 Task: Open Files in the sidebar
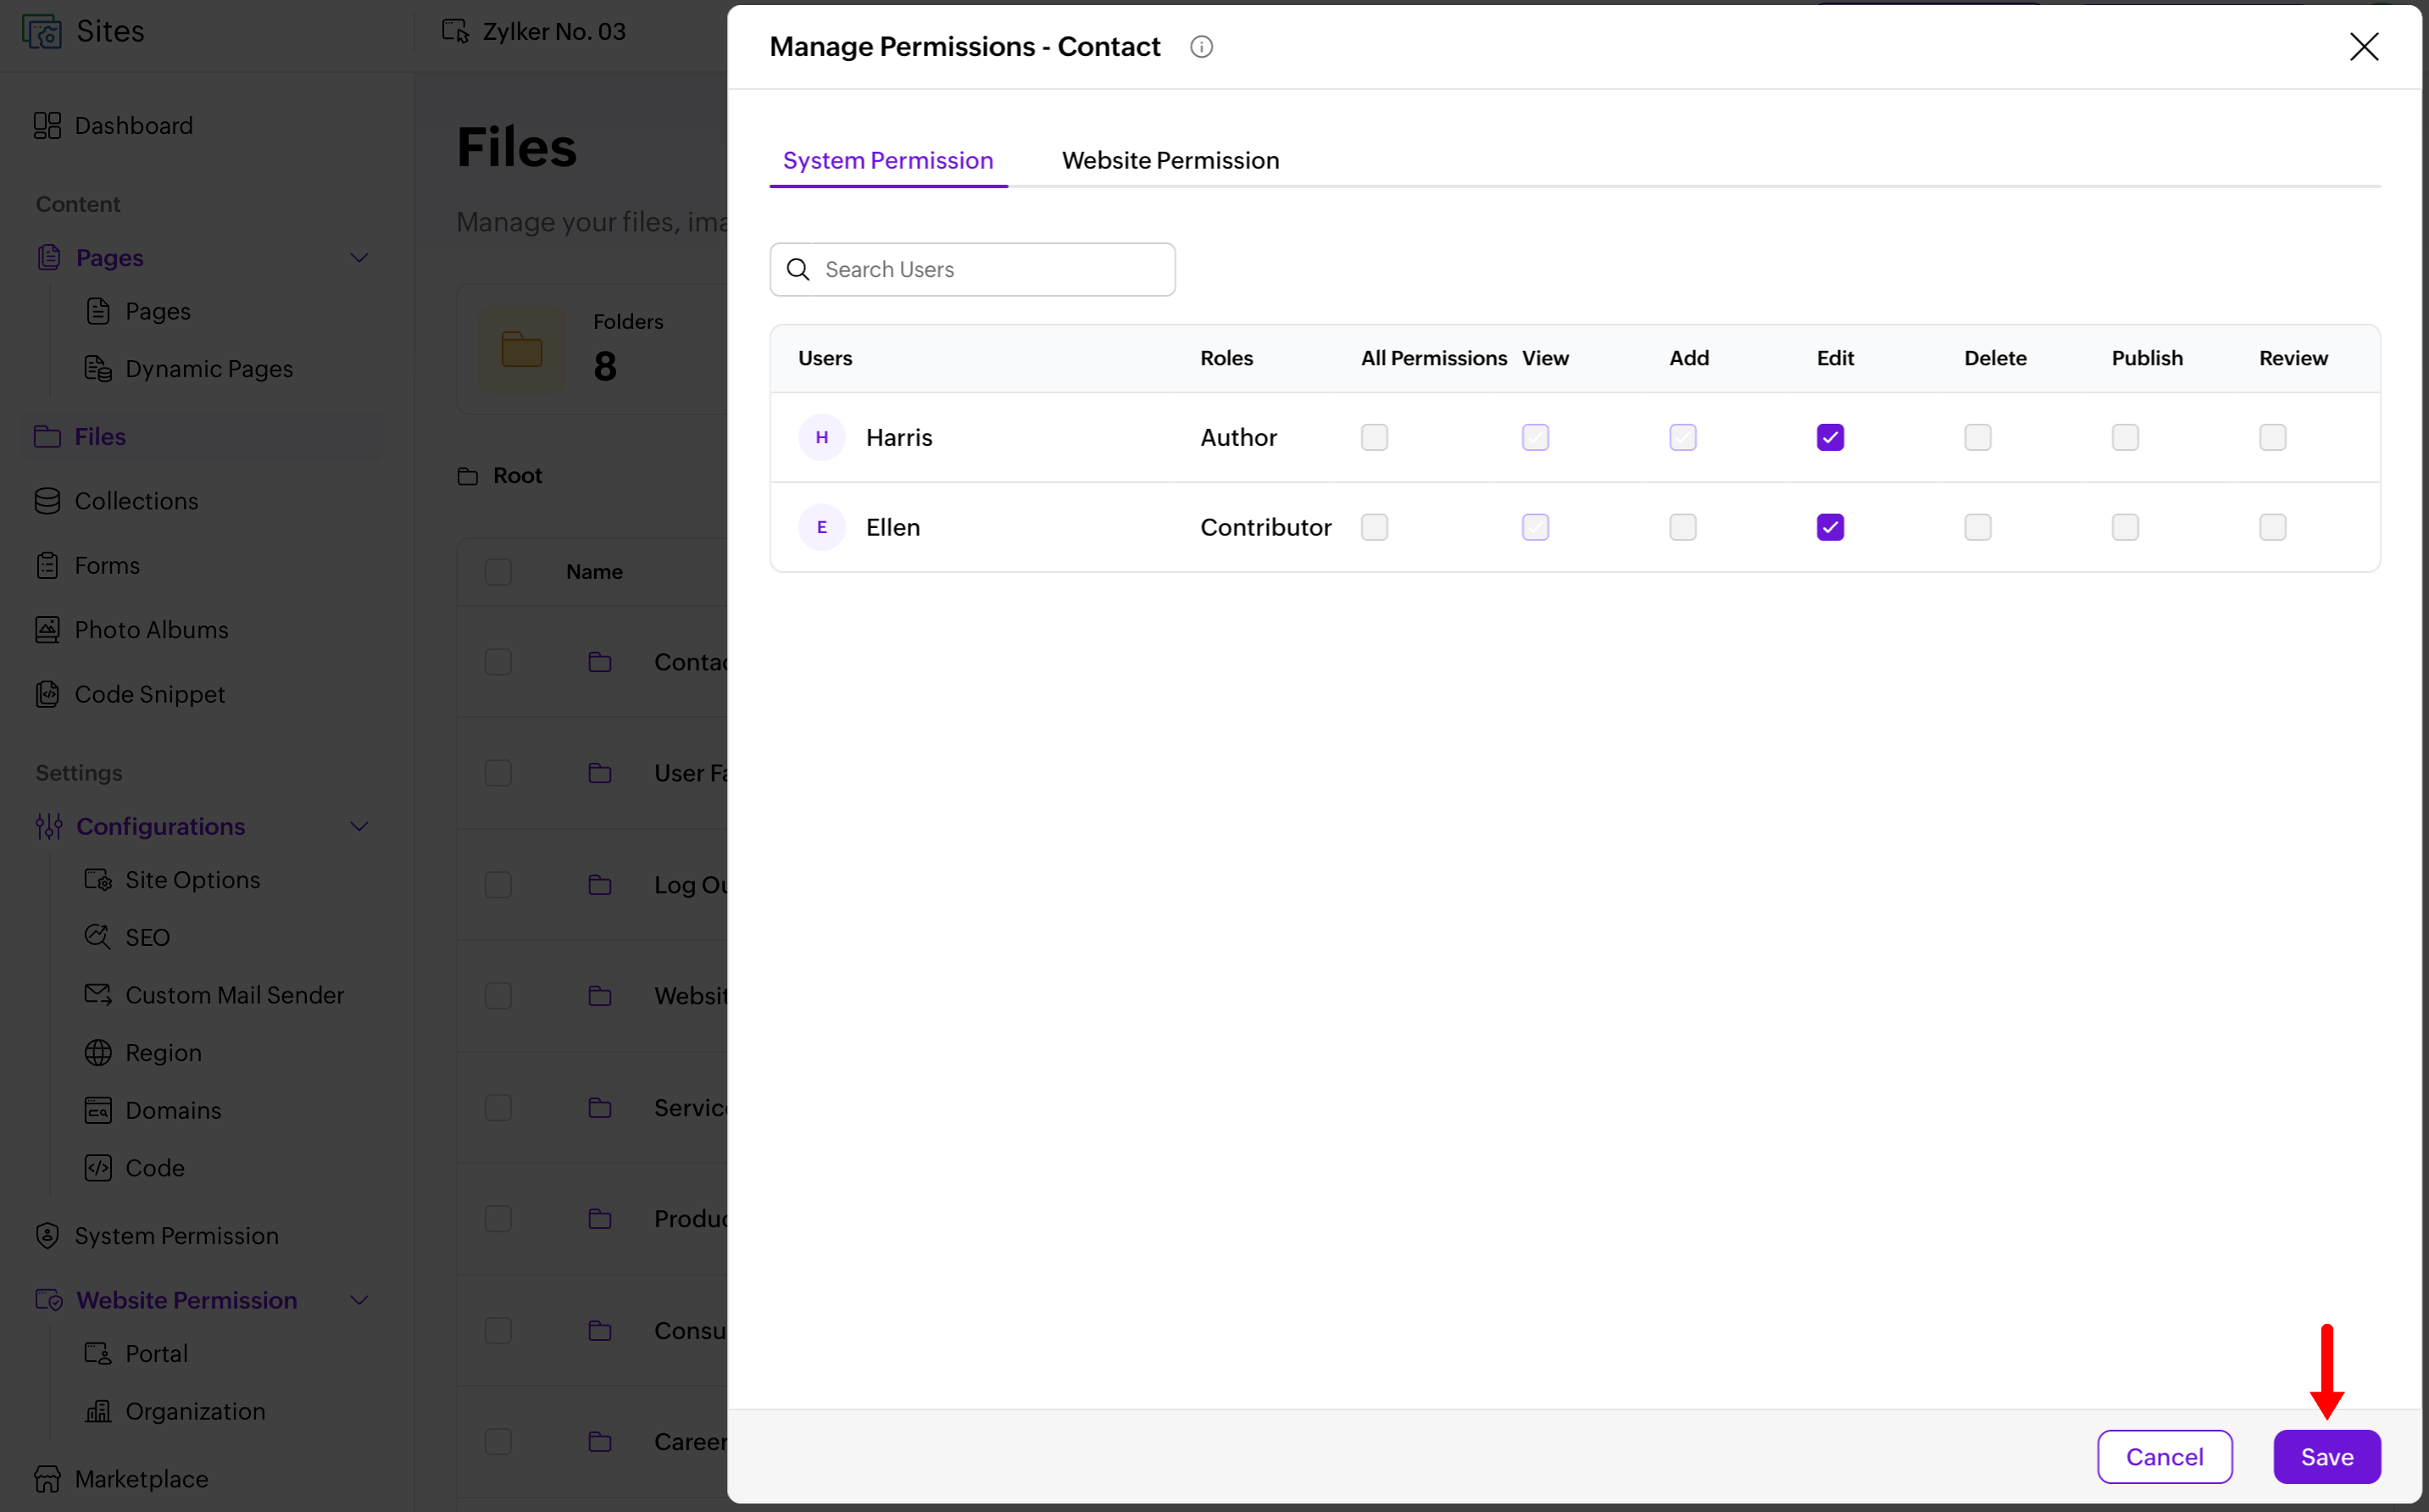click(x=203, y=437)
